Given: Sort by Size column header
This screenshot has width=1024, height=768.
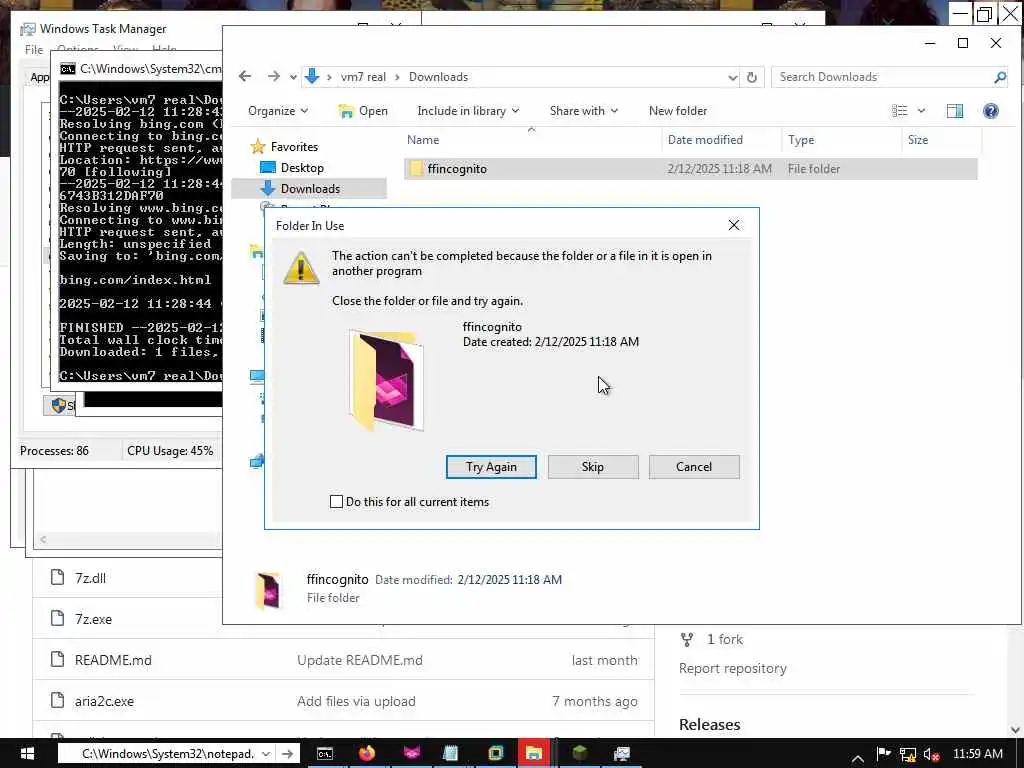Looking at the screenshot, I should pyautogui.click(x=941, y=140).
